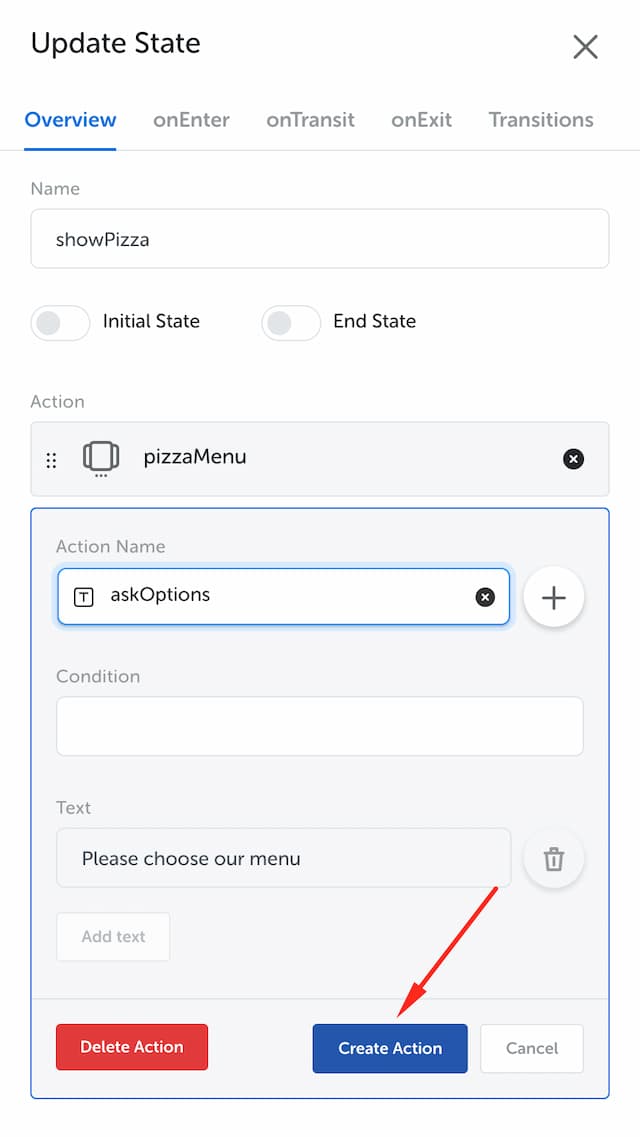Click the Create Action button
The height and width of the screenshot is (1137, 640).
pos(390,1048)
